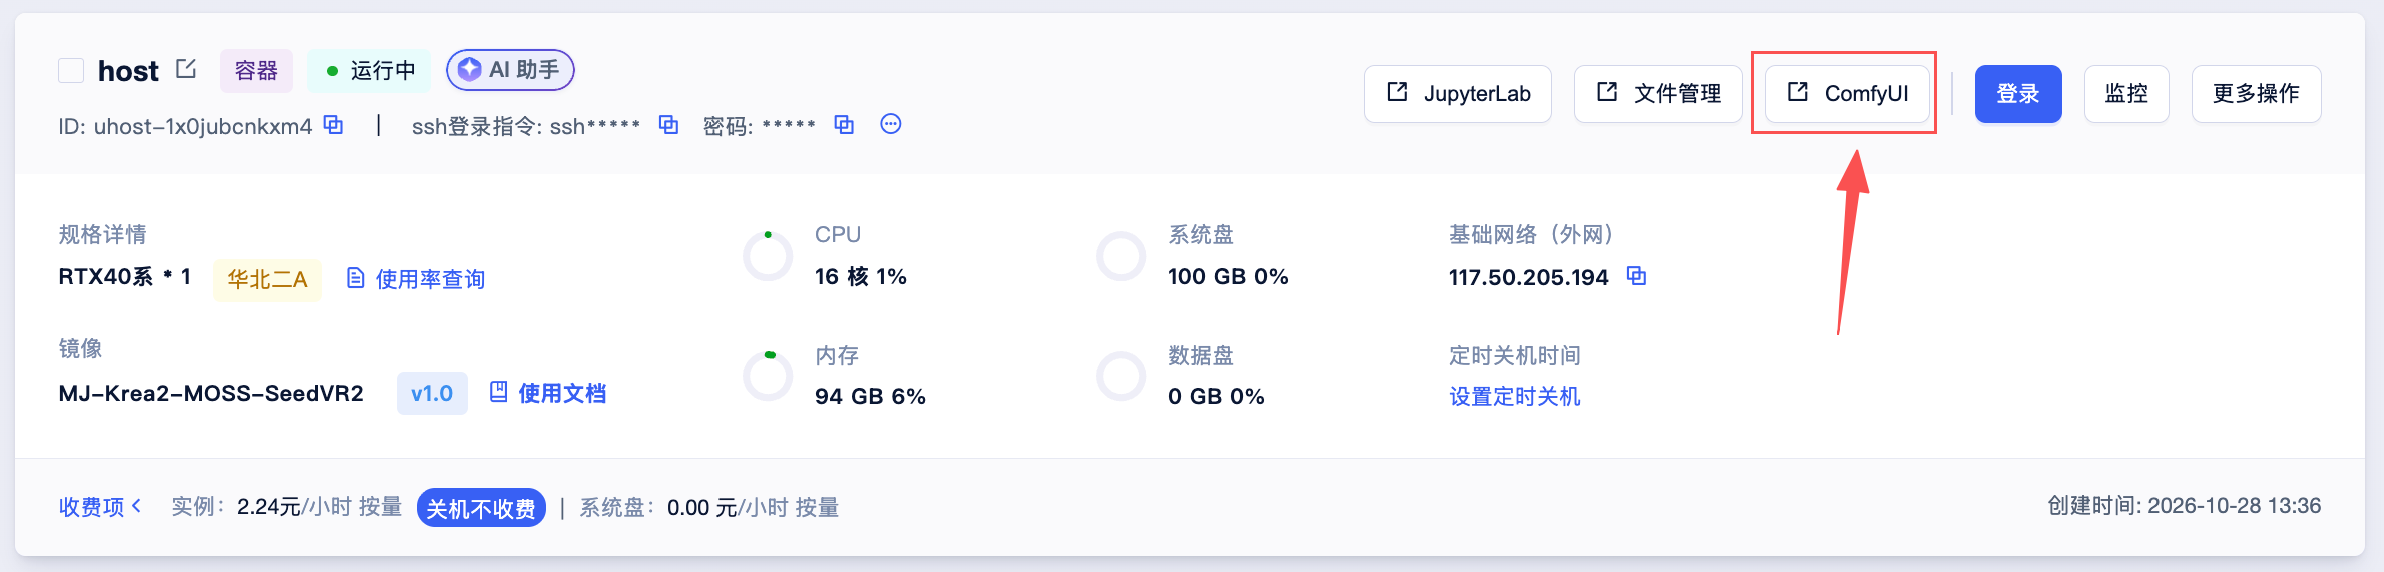Copy the ssh登录指令 command
2384x572 pixels.
[668, 125]
